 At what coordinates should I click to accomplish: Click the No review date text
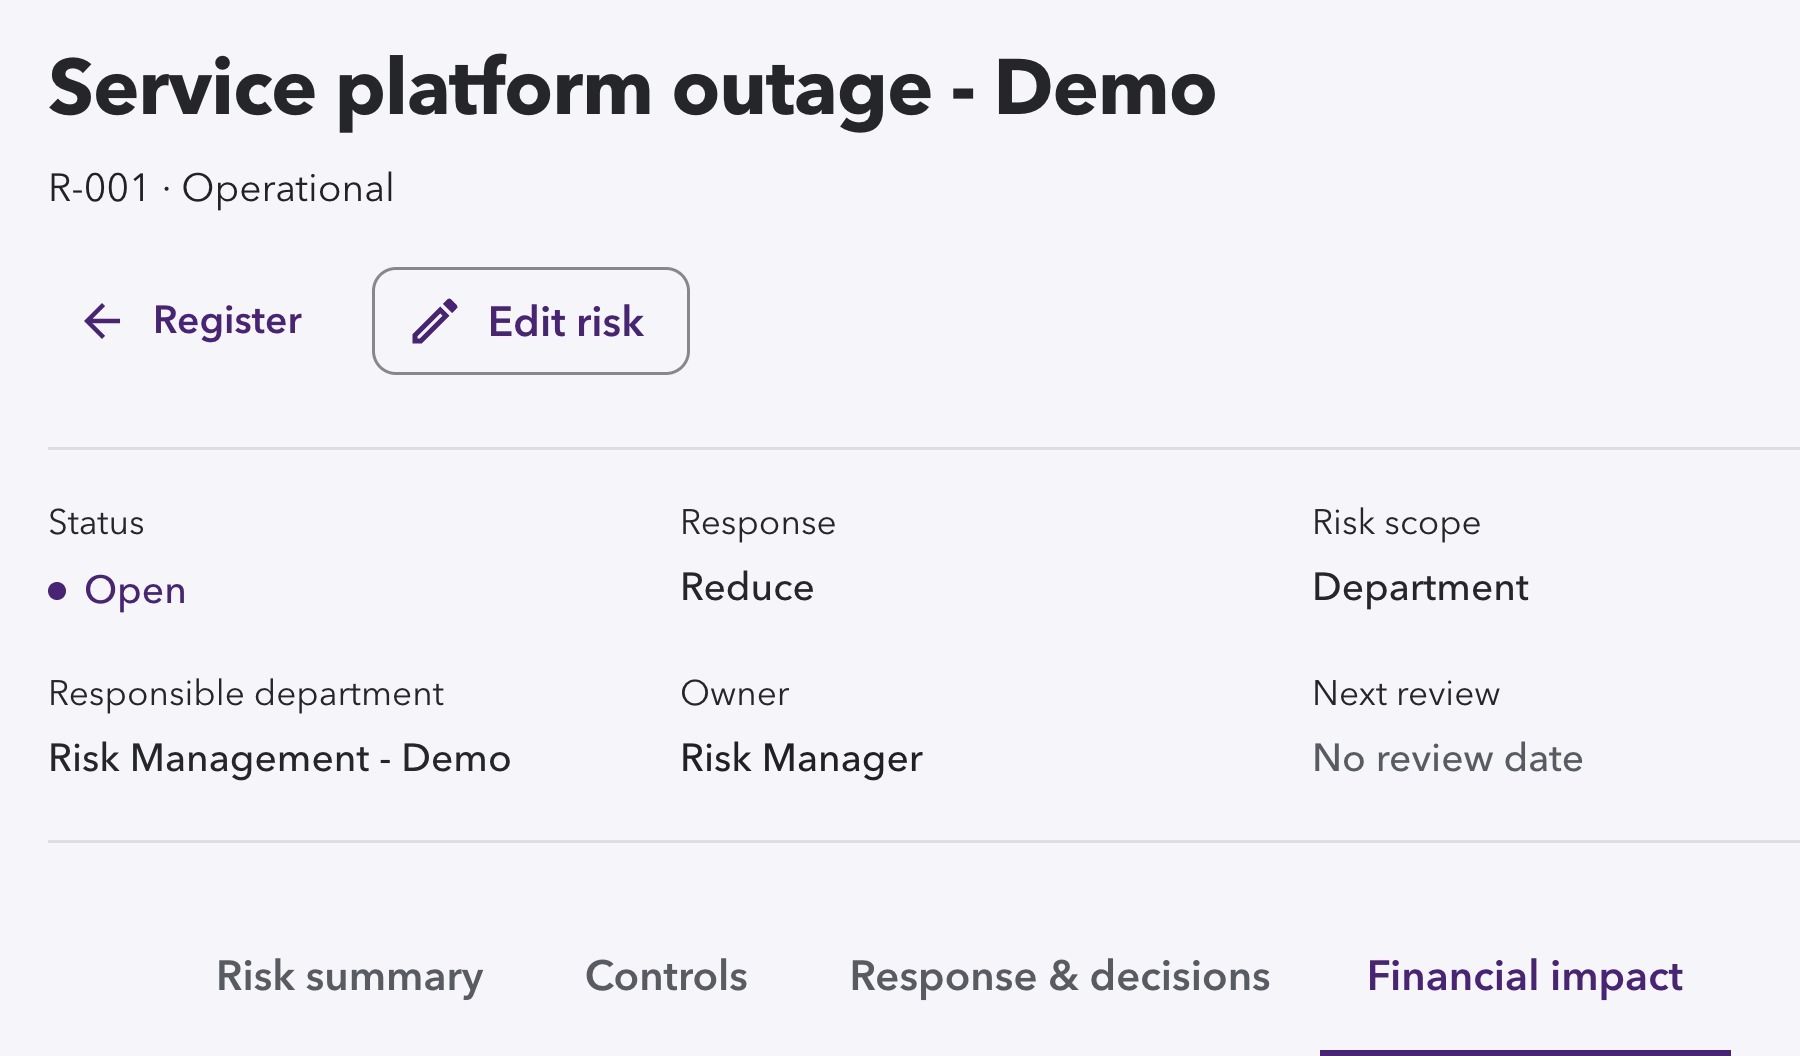point(1447,758)
